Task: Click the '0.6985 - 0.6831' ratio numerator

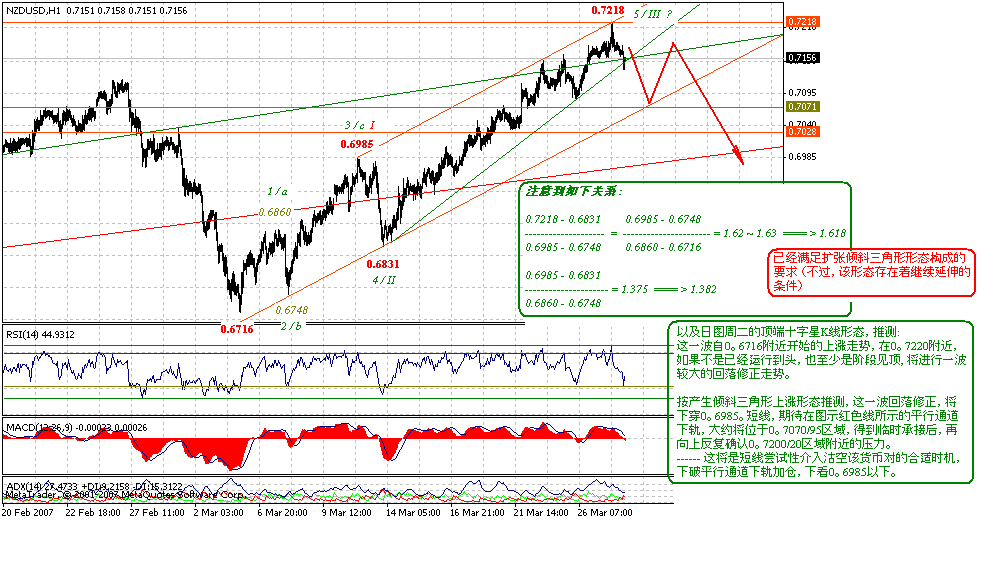Action: [563, 275]
